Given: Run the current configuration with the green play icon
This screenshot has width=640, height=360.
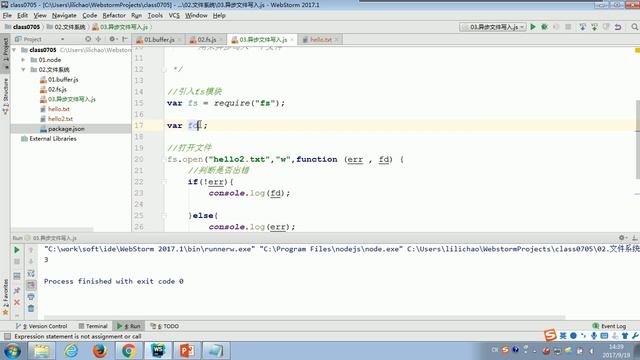Looking at the screenshot, I should coord(533,27).
